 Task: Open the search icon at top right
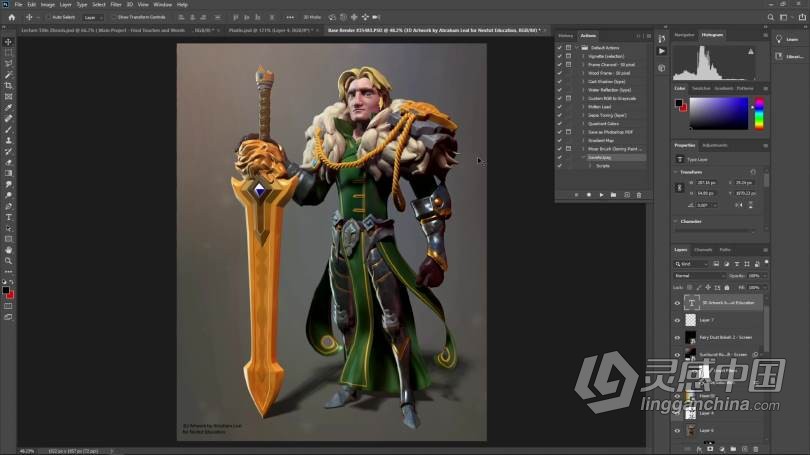770,17
